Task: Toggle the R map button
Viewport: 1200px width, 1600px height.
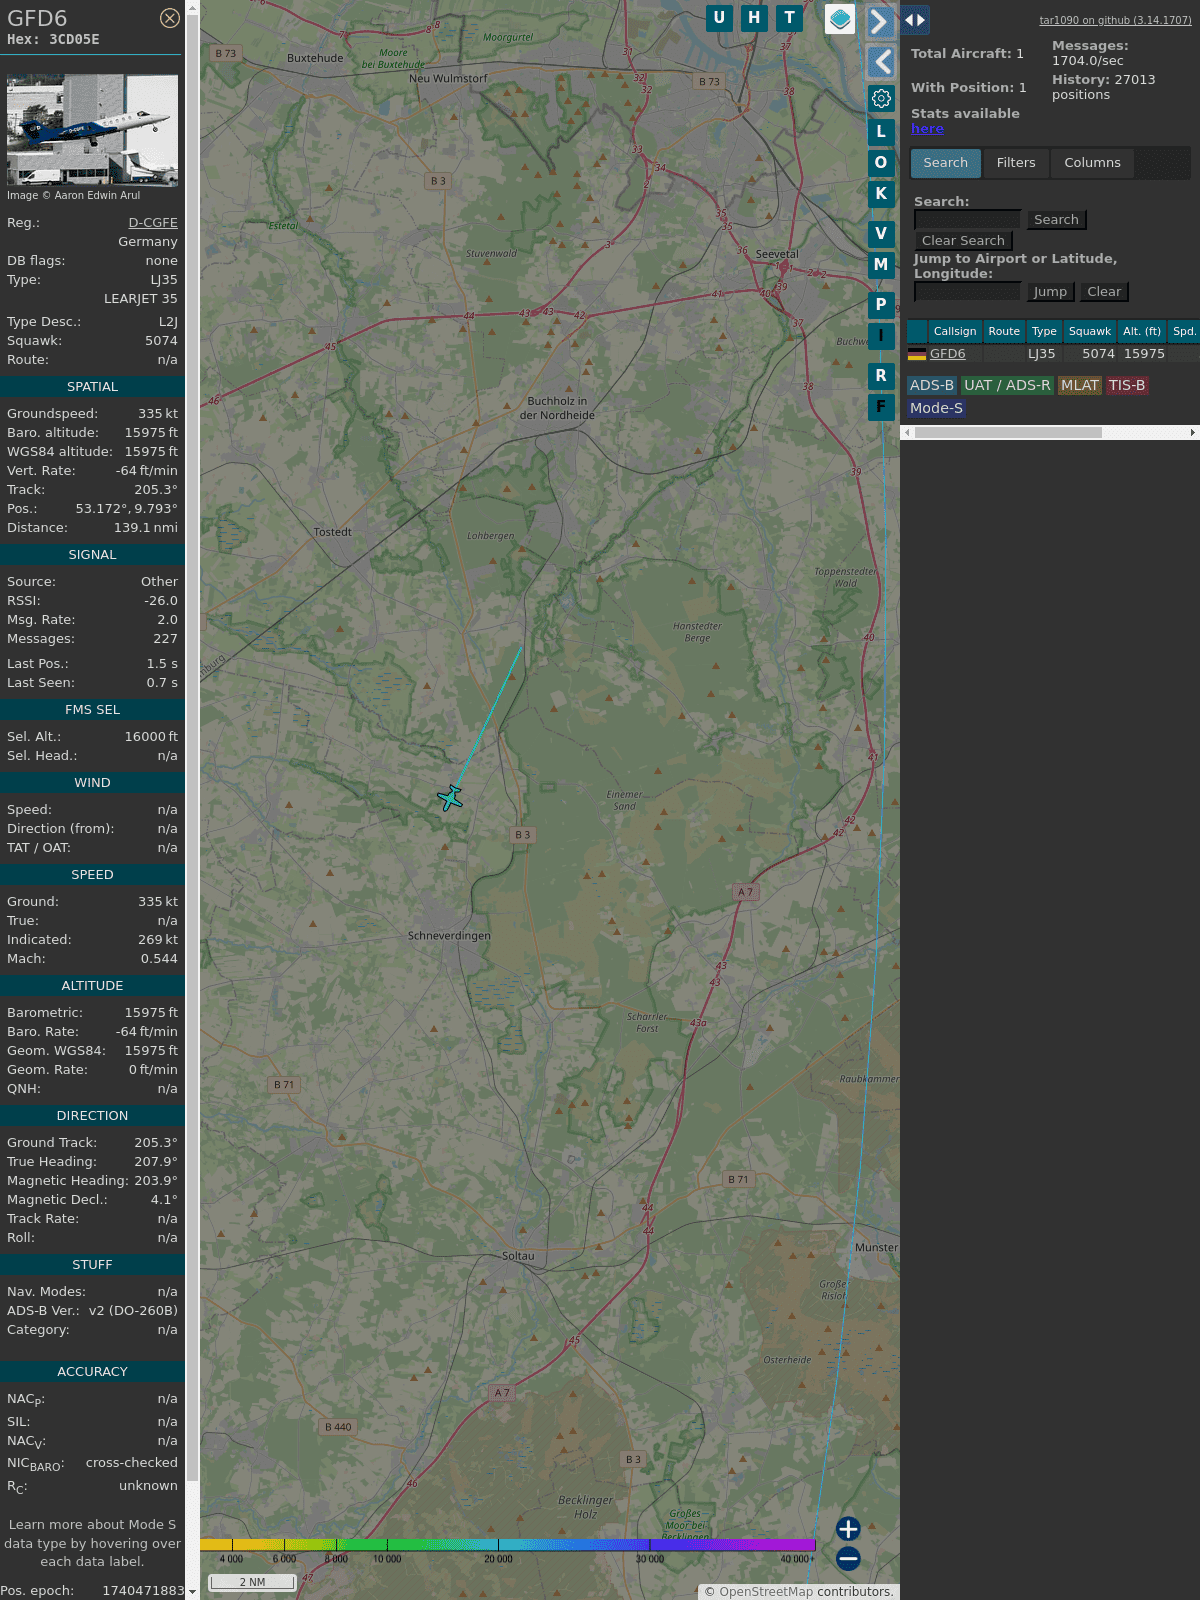Action: (881, 375)
